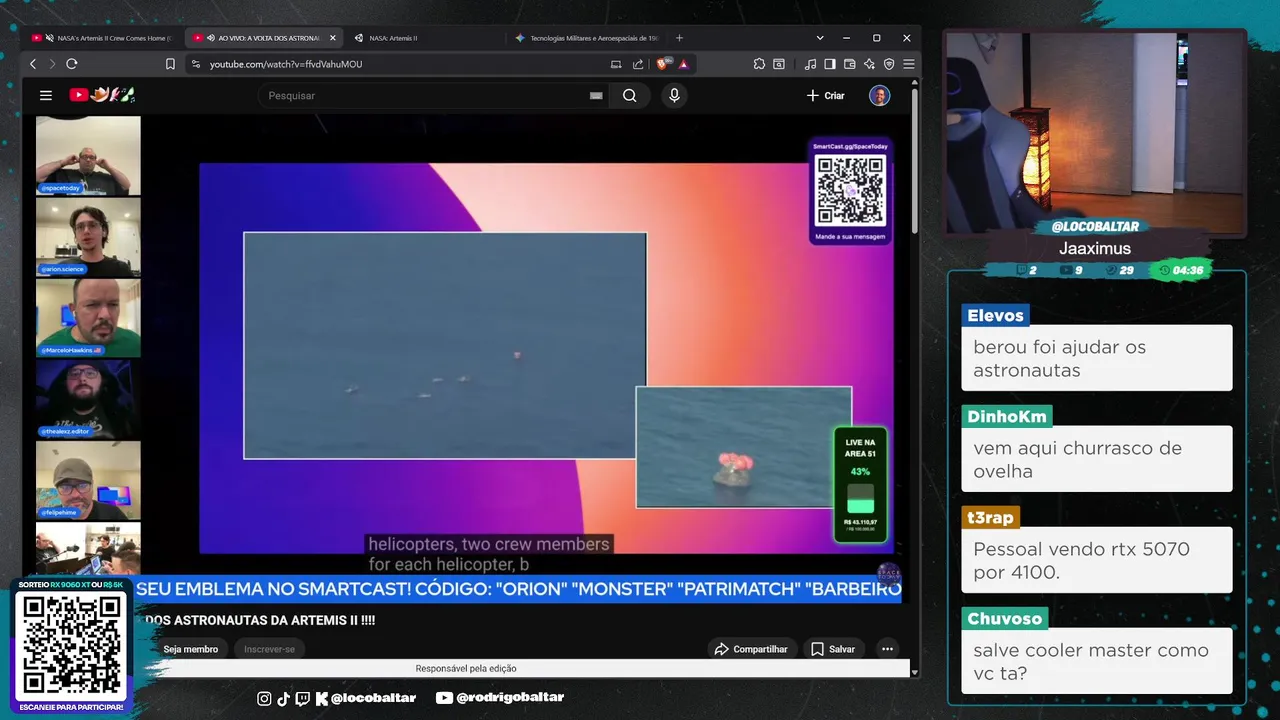Click the youtube.com/watch URL address
The width and height of the screenshot is (1280, 720).
[x=286, y=64]
